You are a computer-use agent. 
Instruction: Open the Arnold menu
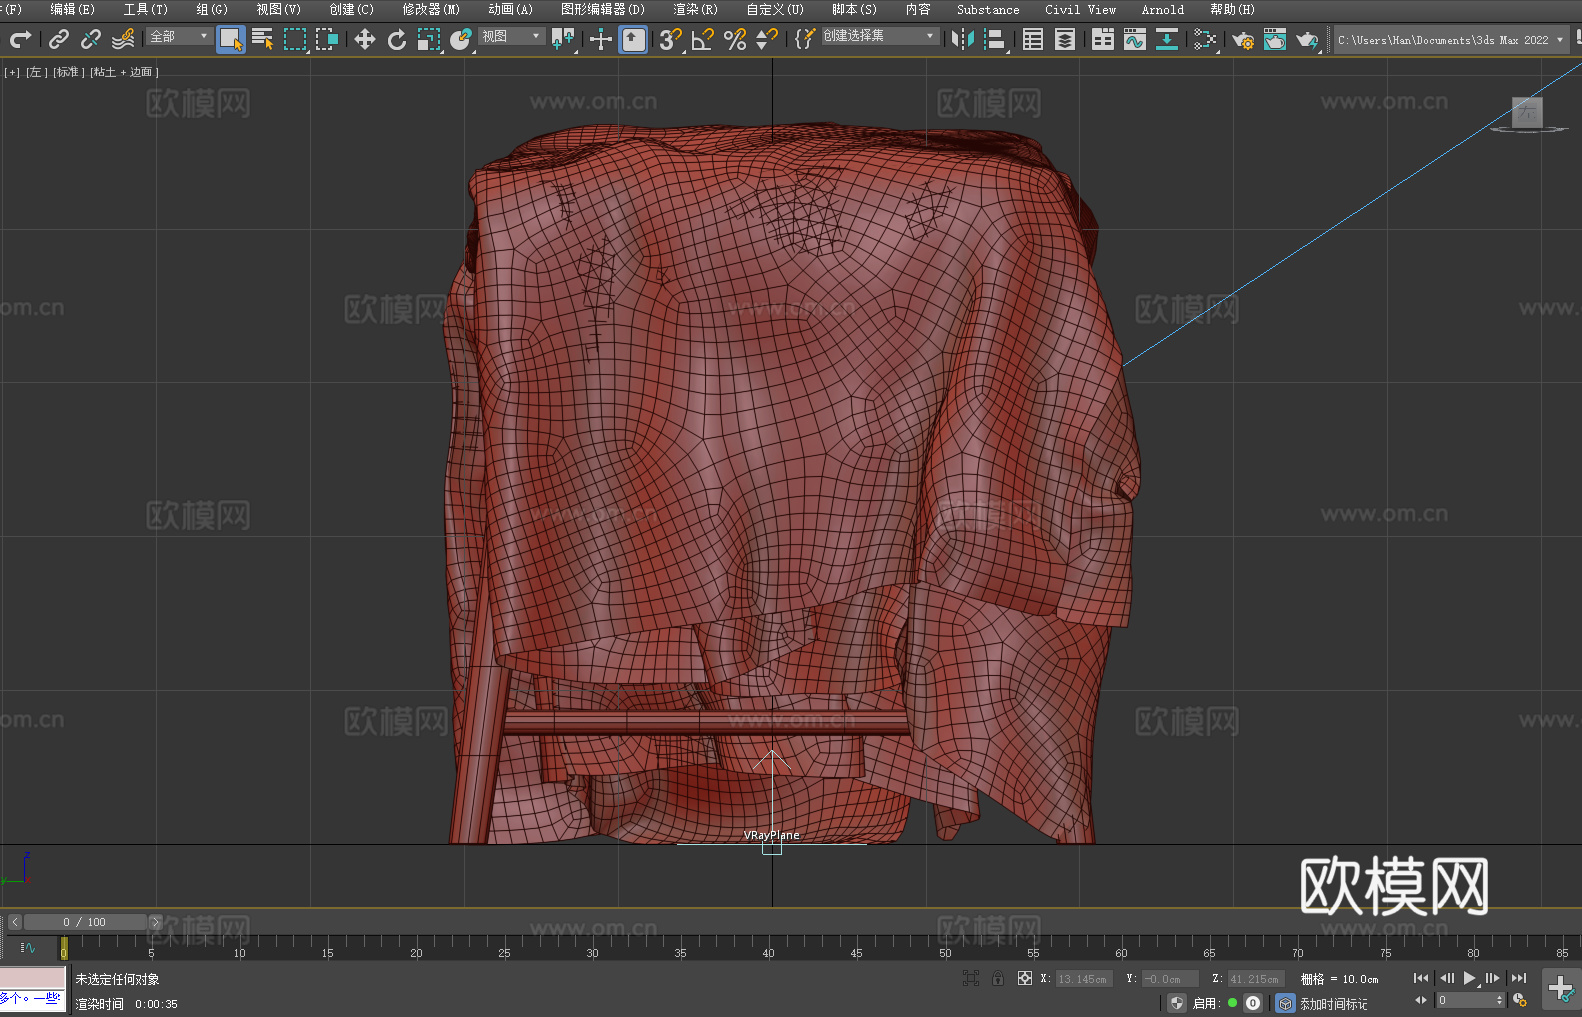(x=1162, y=9)
